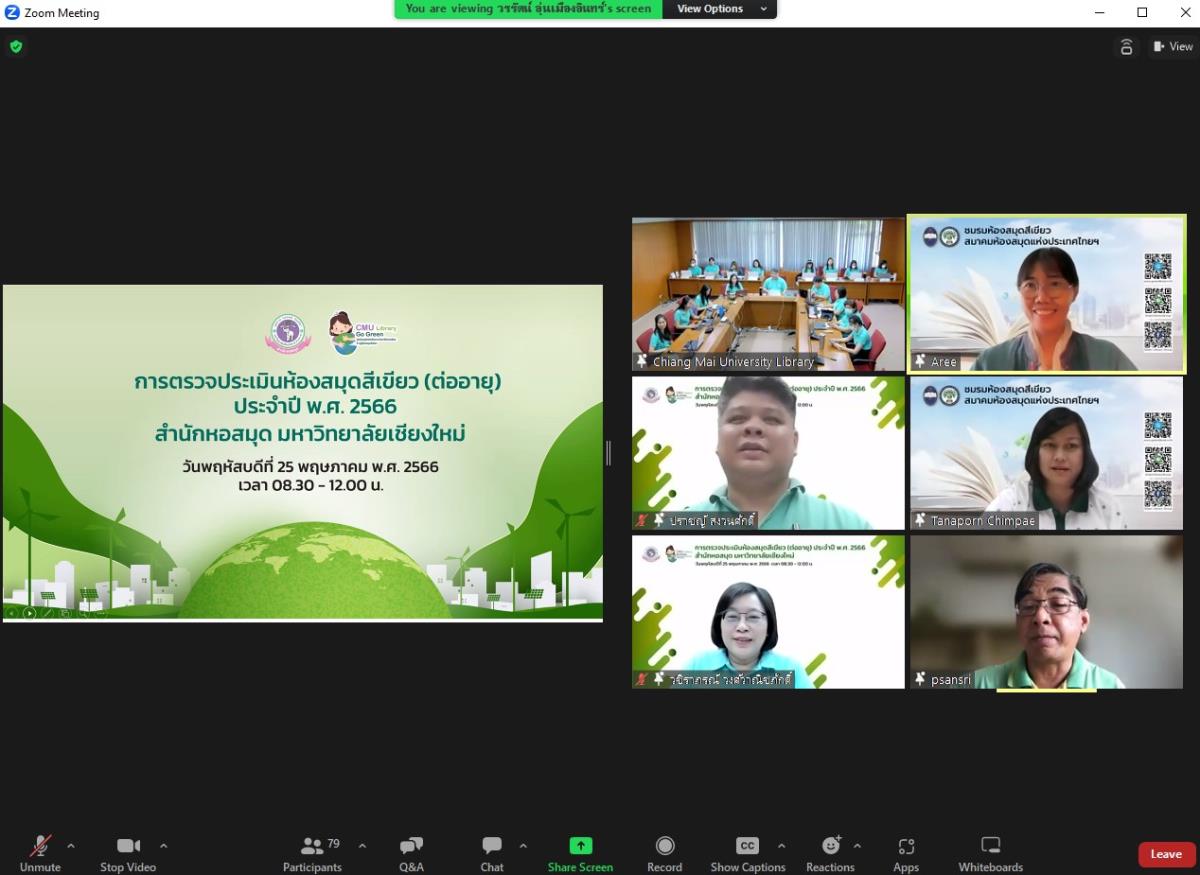1200x875 pixels.
Task: Open the Apps panel
Action: coord(906,852)
